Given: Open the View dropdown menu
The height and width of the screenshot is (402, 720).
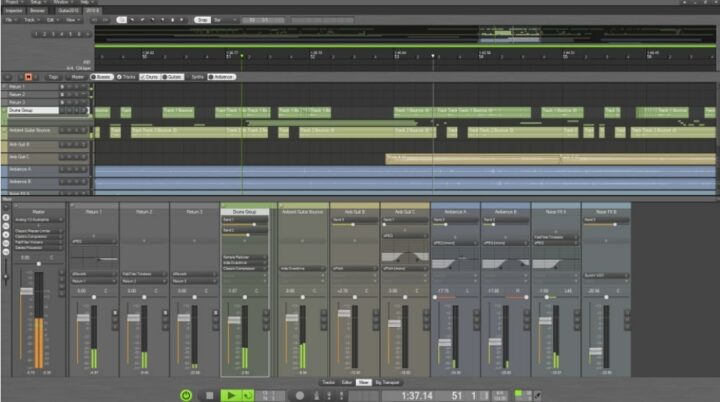Looking at the screenshot, I should [x=72, y=19].
